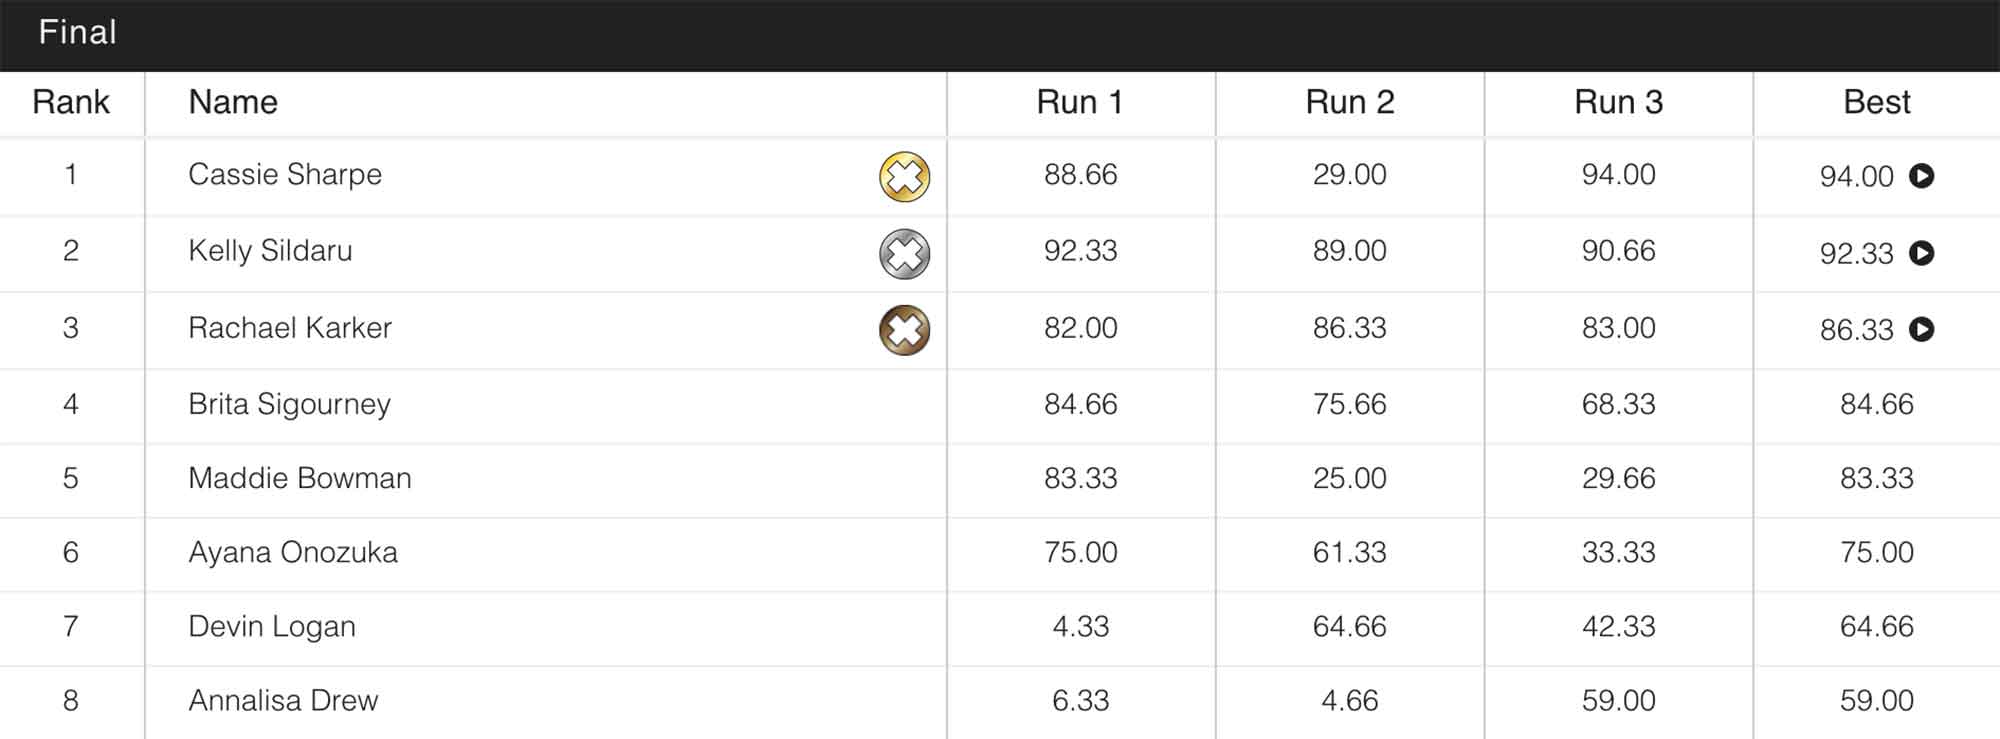Click the Best column header
Image resolution: width=2000 pixels, height=739 pixels.
[x=1876, y=102]
